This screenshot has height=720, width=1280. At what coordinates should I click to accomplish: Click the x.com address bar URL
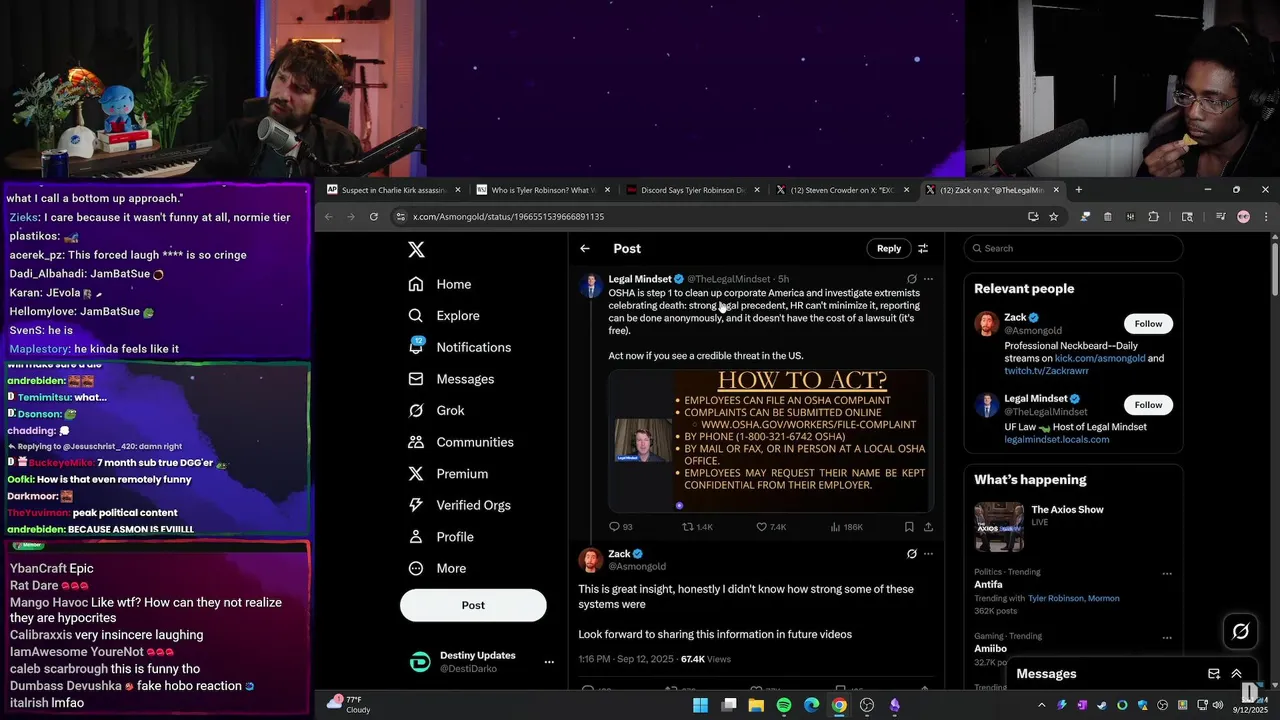(508, 217)
